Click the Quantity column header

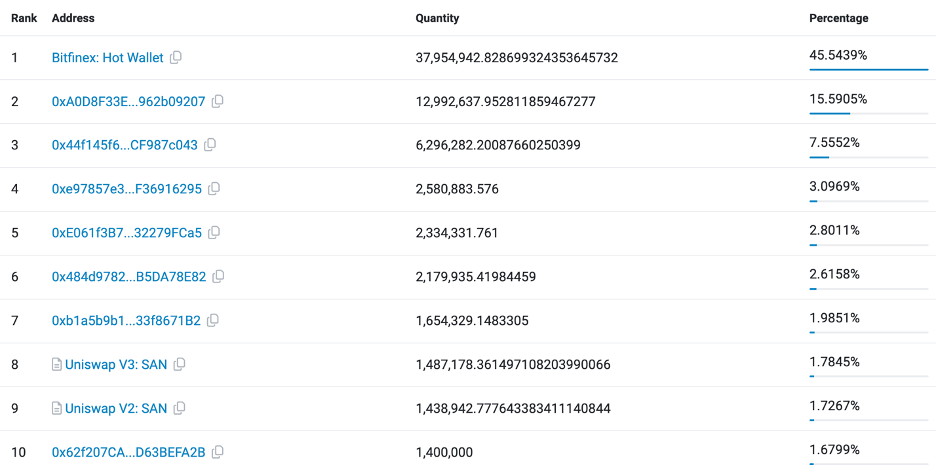pyautogui.click(x=437, y=19)
